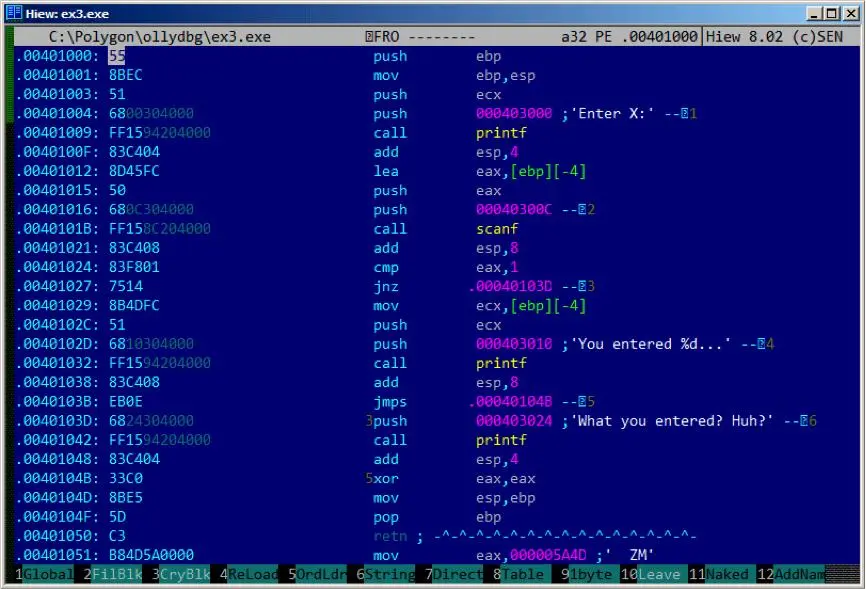This screenshot has width=866, height=589.
Task: Click the Hiew 8.02 version text
Action: pyautogui.click(x=774, y=37)
